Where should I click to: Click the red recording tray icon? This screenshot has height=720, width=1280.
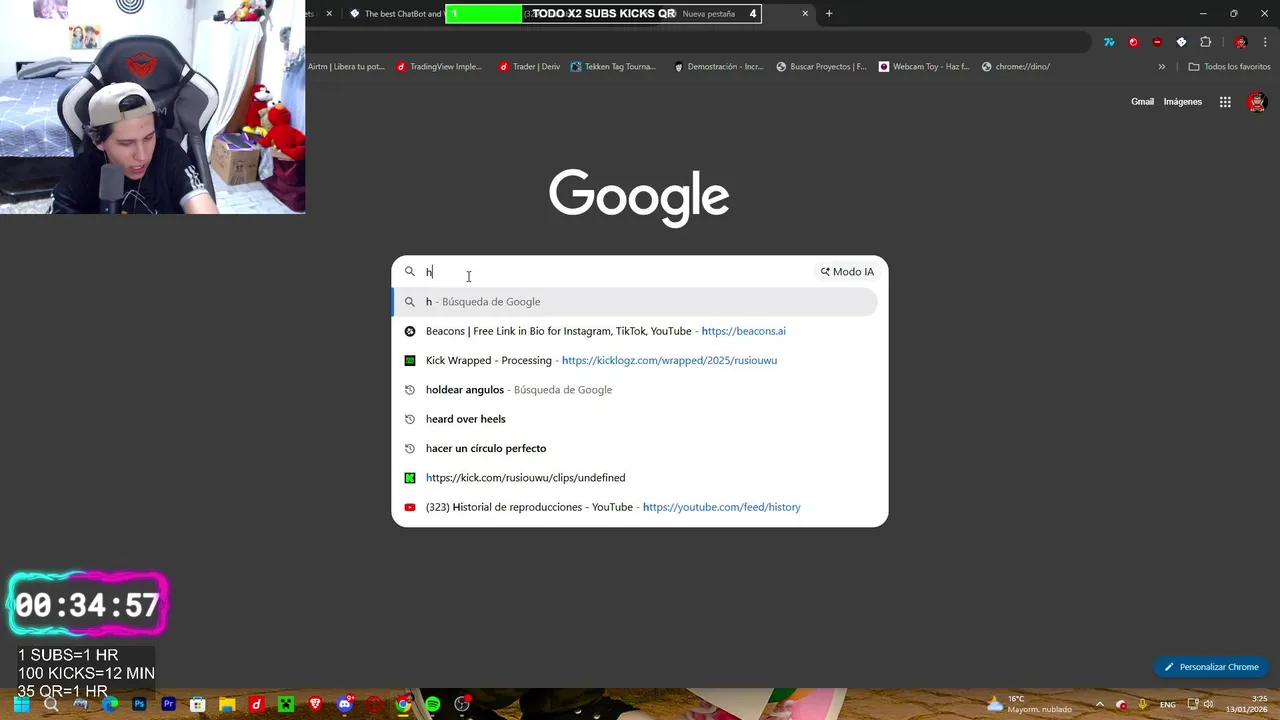[x=1121, y=704]
